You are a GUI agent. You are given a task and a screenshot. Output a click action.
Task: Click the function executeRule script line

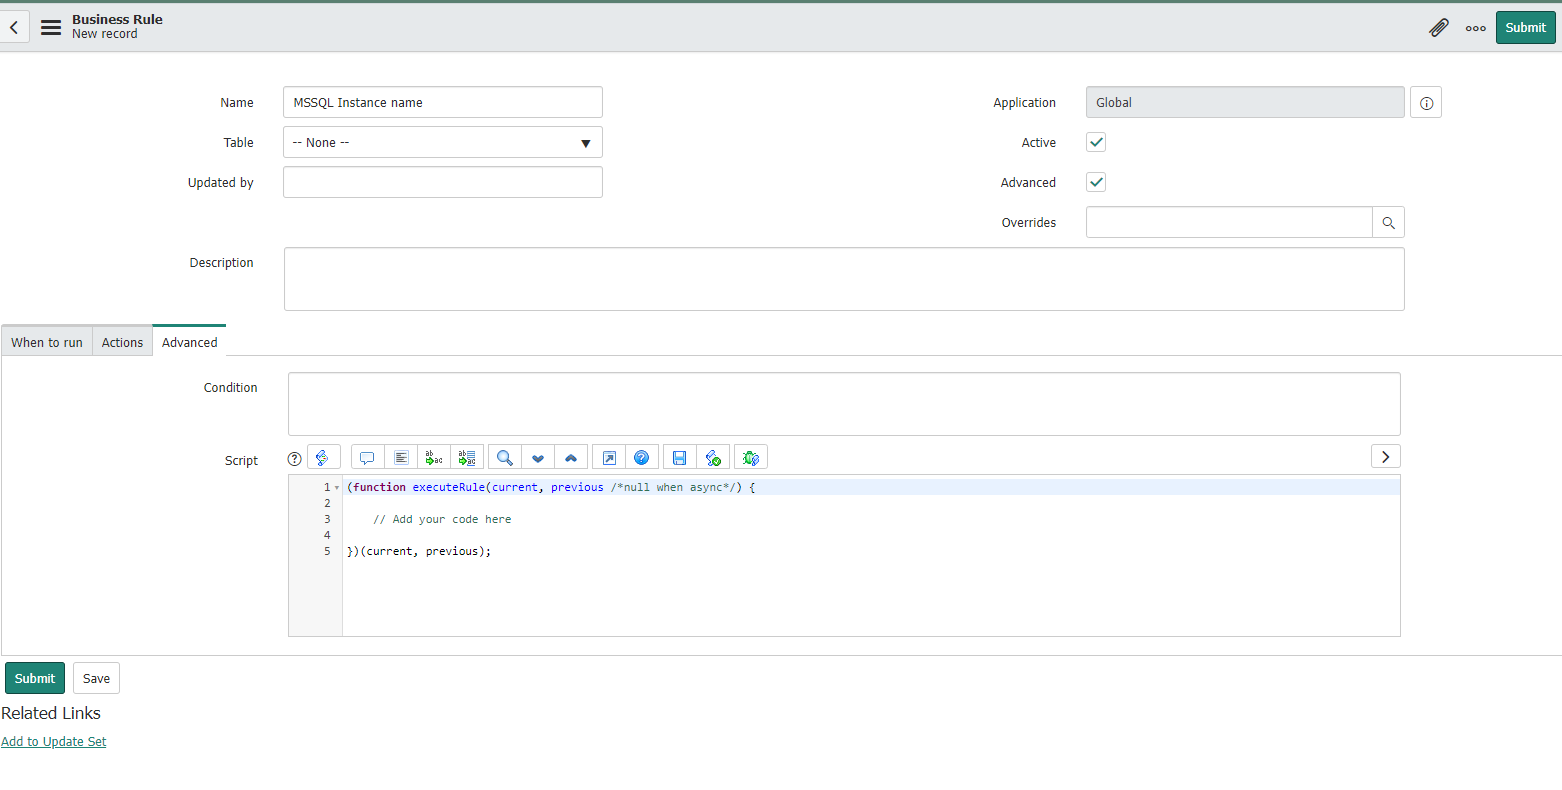pyautogui.click(x=551, y=488)
